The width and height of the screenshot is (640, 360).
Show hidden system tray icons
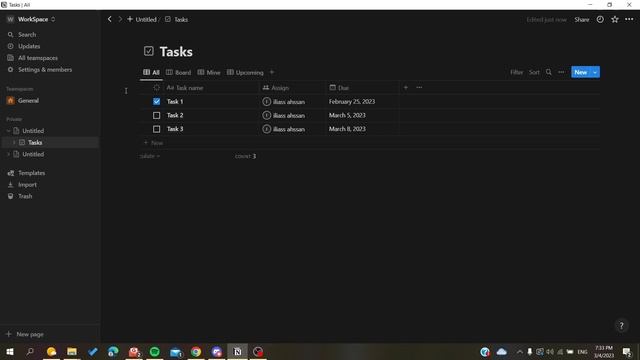(519, 351)
